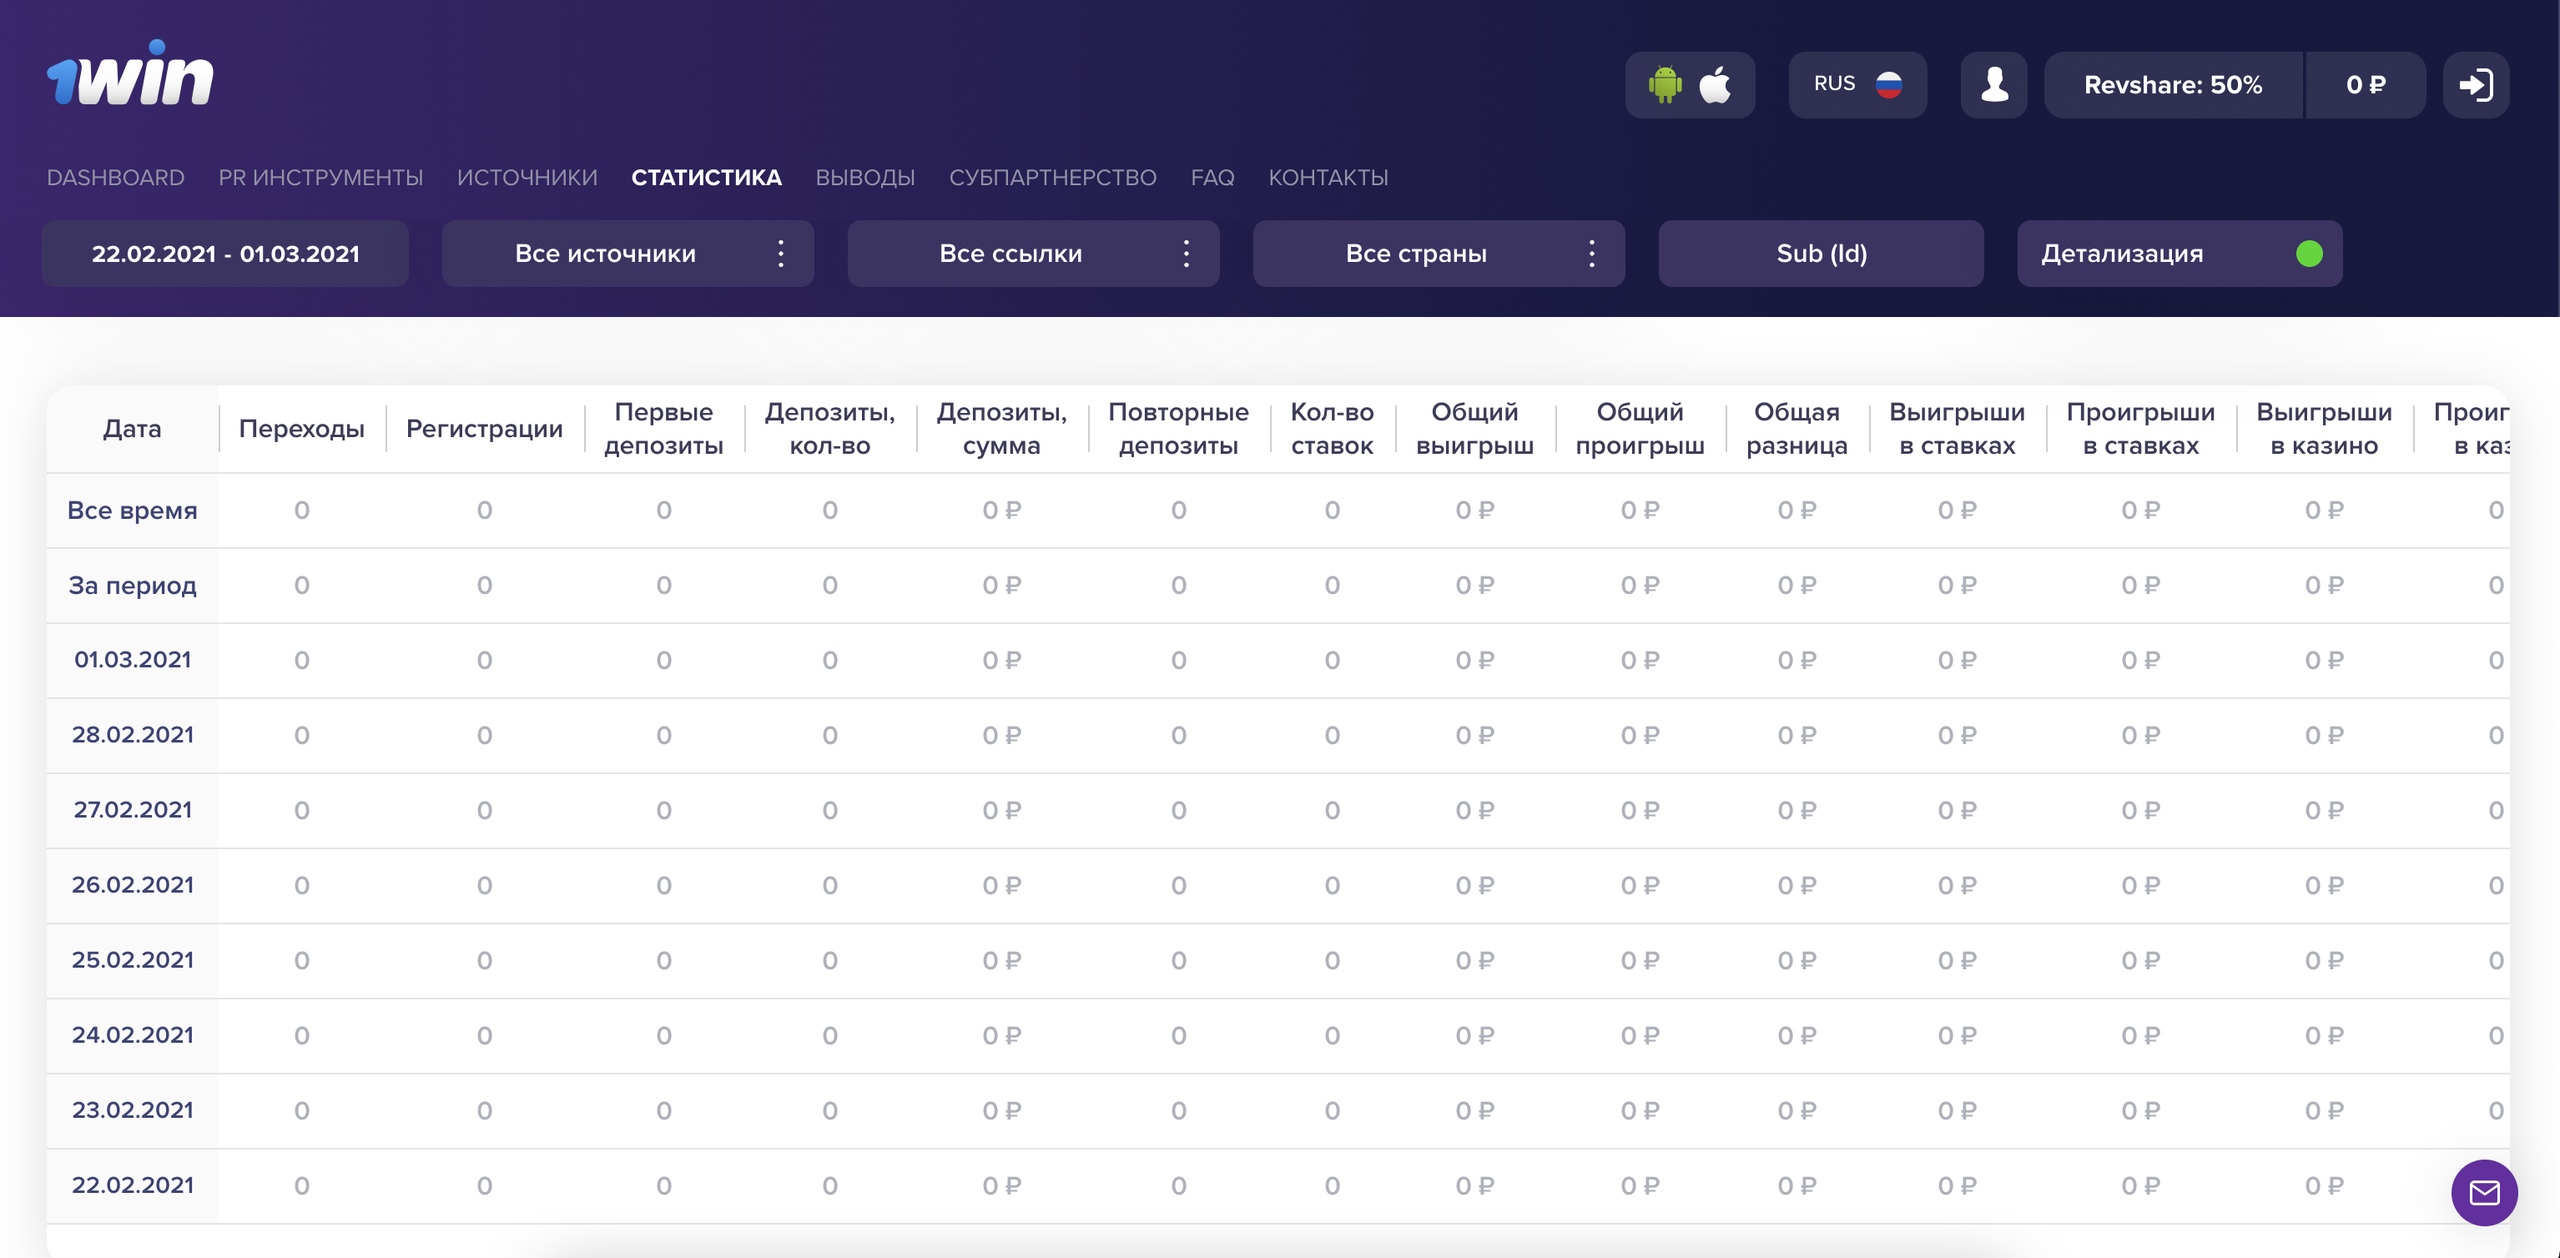Toggle the Детализация green switch

[2309, 254]
